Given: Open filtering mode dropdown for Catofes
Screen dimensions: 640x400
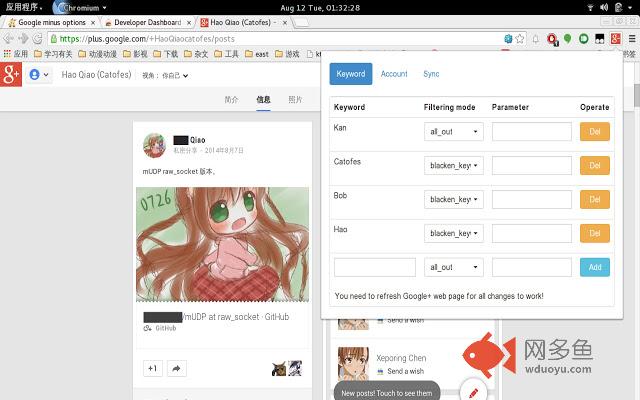Looking at the screenshot, I should [x=453, y=165].
